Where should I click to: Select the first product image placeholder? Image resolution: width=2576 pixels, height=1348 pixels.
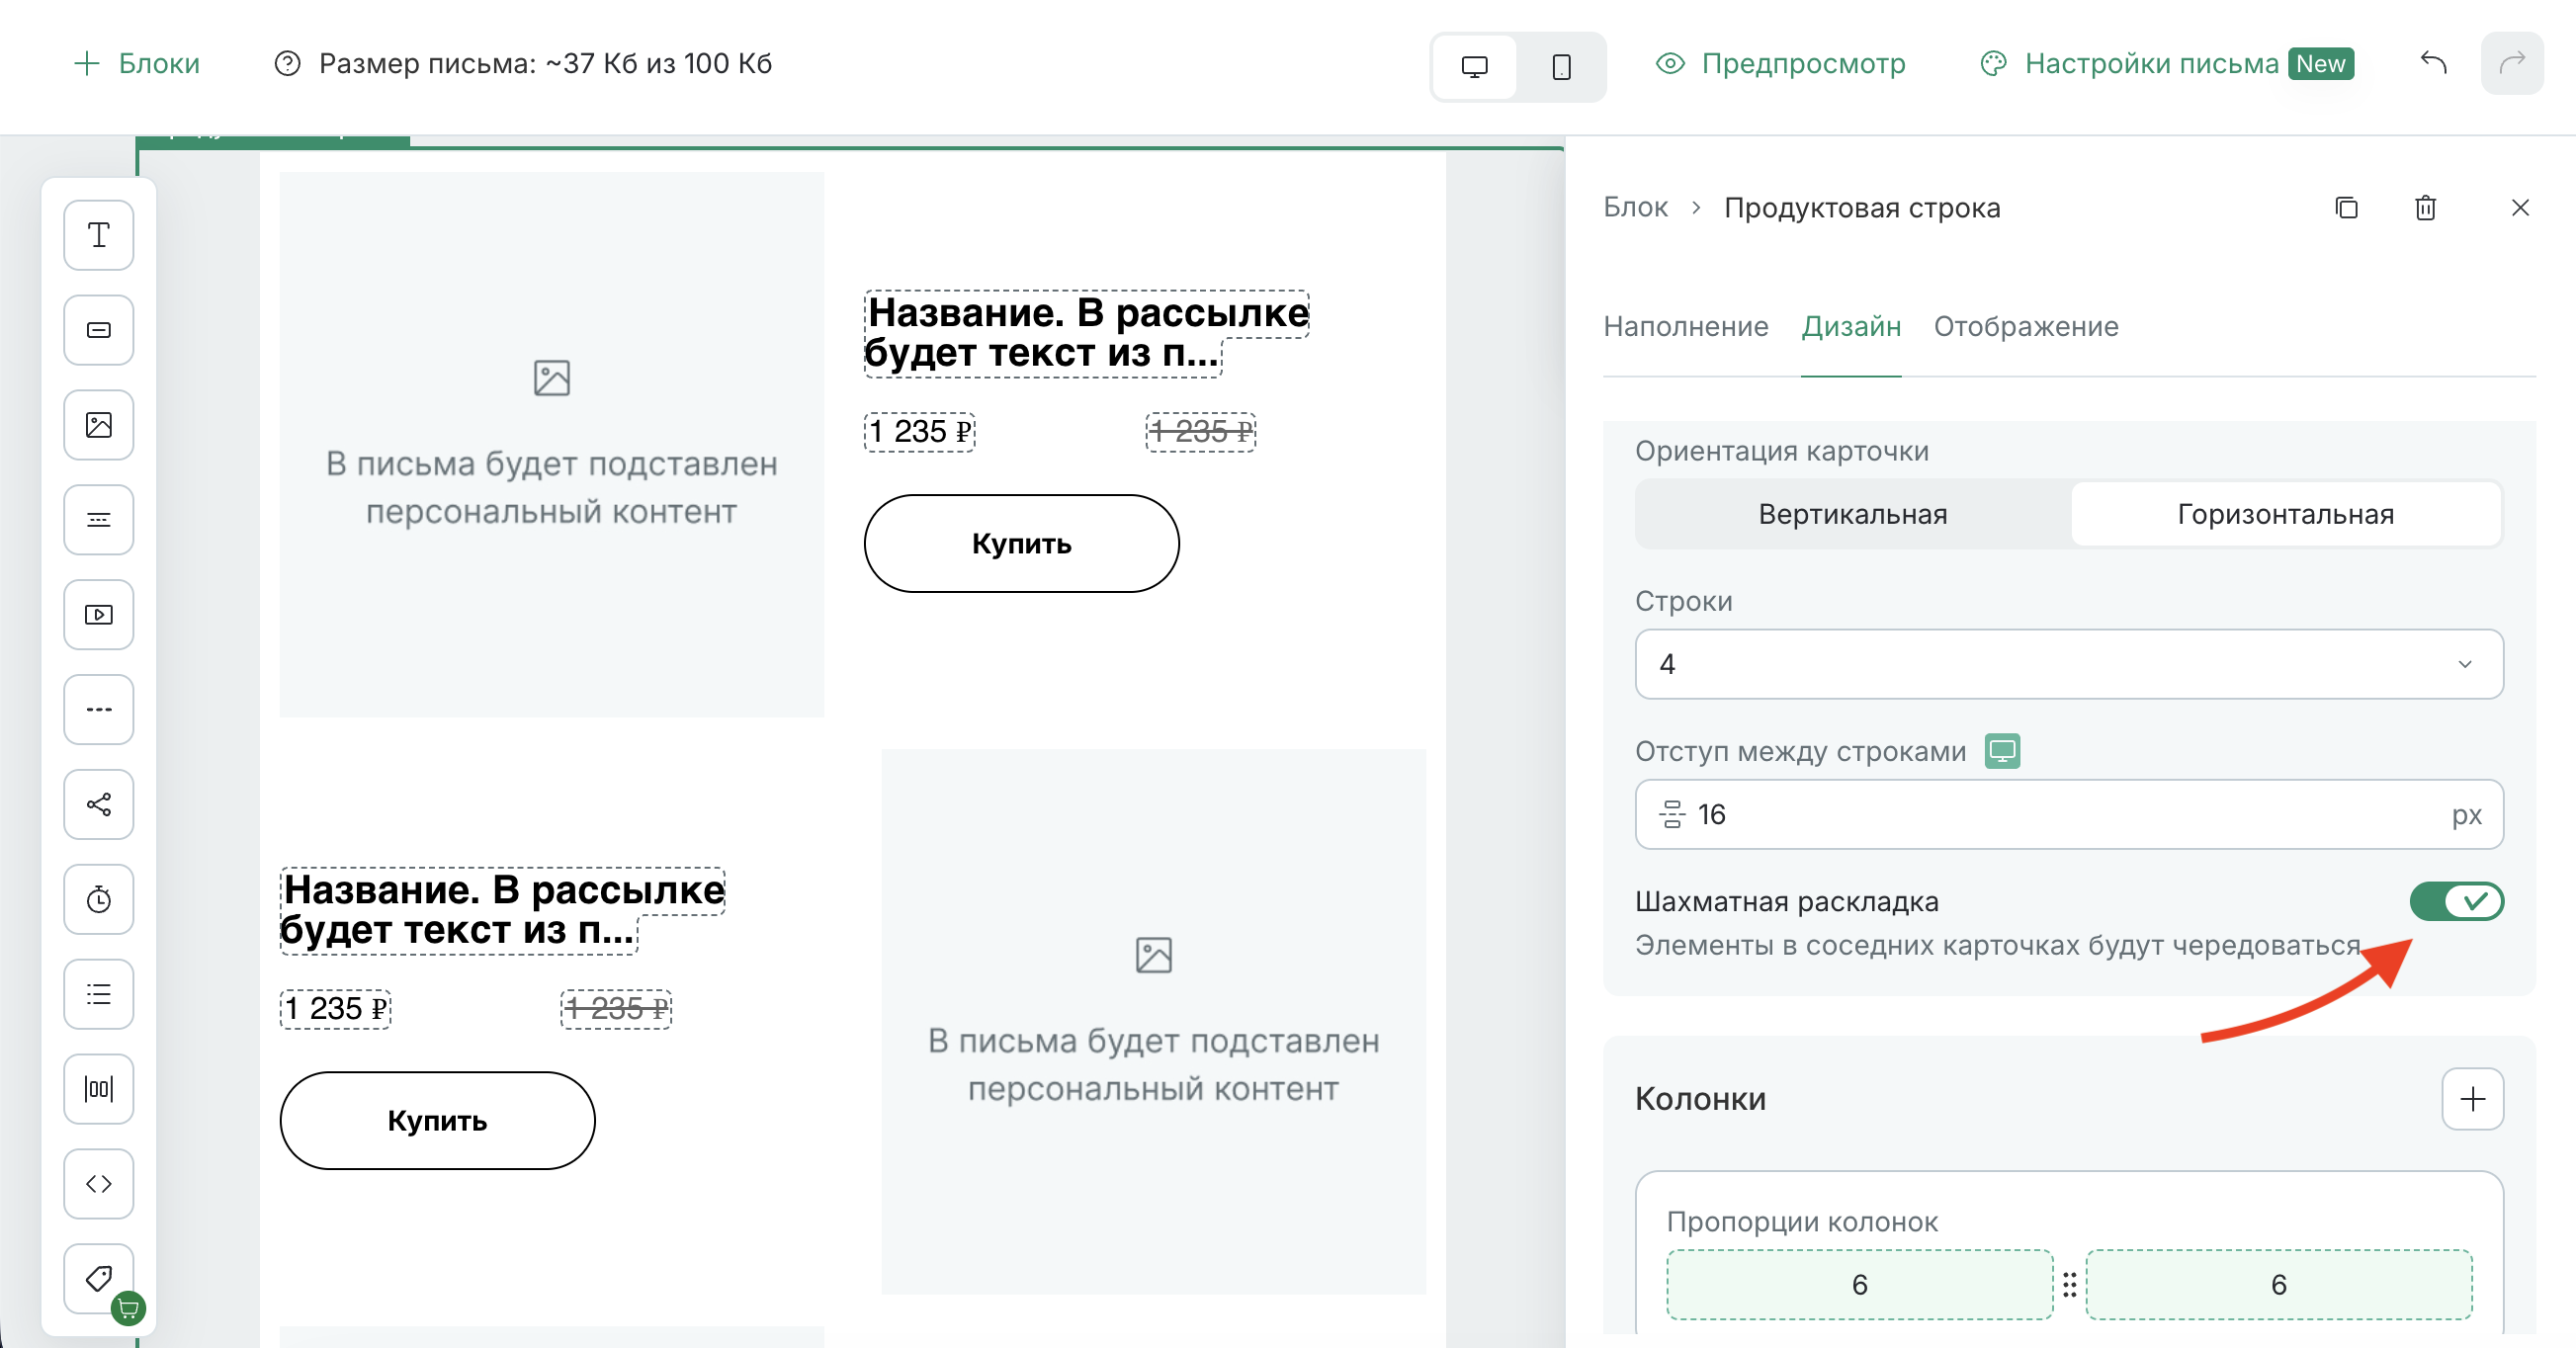click(552, 445)
